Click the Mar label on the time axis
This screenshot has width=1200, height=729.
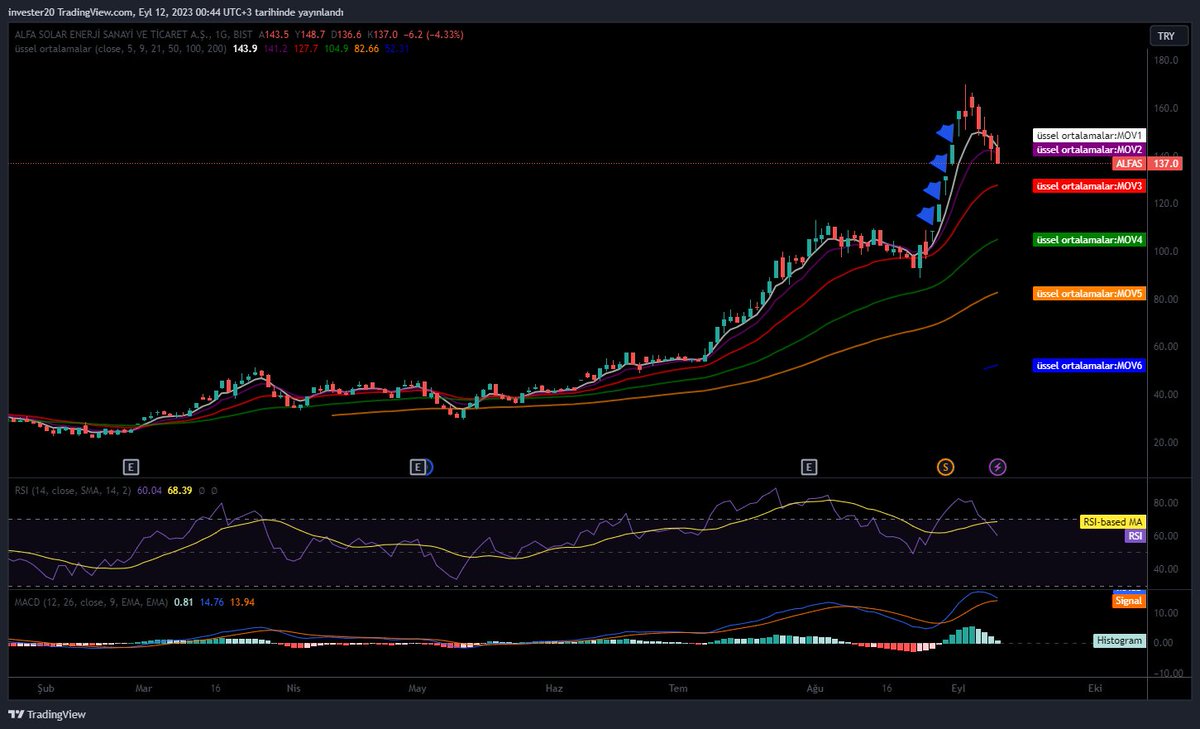point(144,689)
